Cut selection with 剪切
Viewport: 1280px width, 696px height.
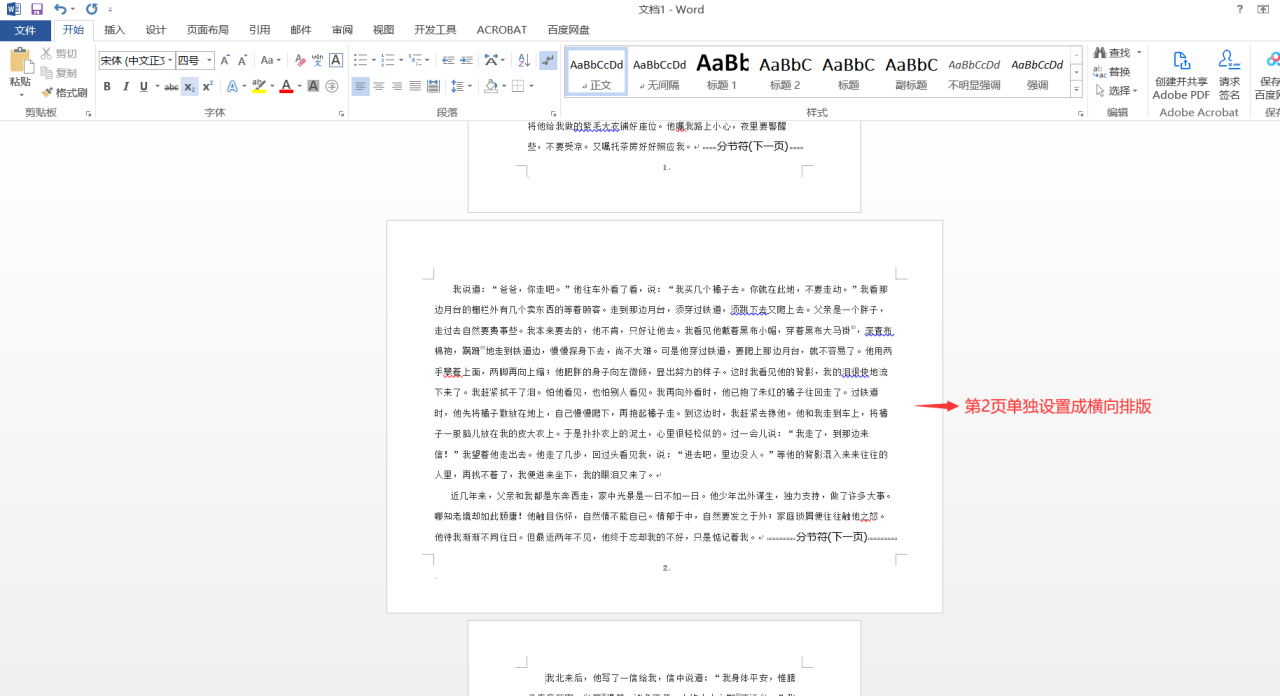point(59,54)
